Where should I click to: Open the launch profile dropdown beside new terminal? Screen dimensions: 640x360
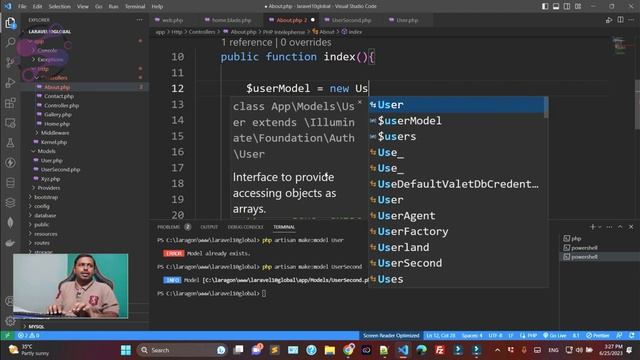click(x=600, y=227)
